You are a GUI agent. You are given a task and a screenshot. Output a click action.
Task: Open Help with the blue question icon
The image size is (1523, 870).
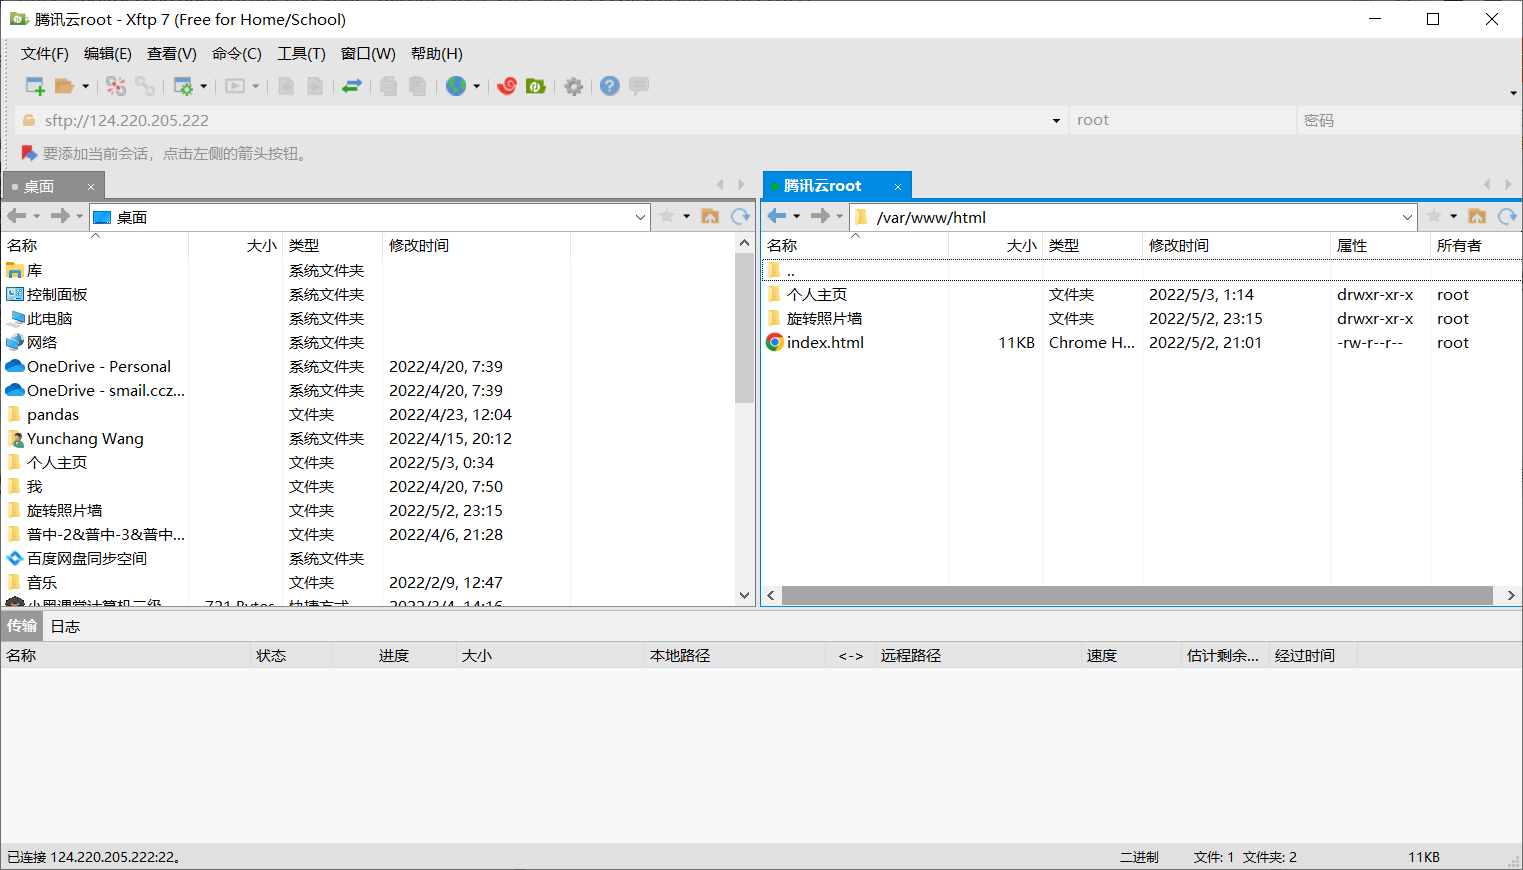(609, 86)
